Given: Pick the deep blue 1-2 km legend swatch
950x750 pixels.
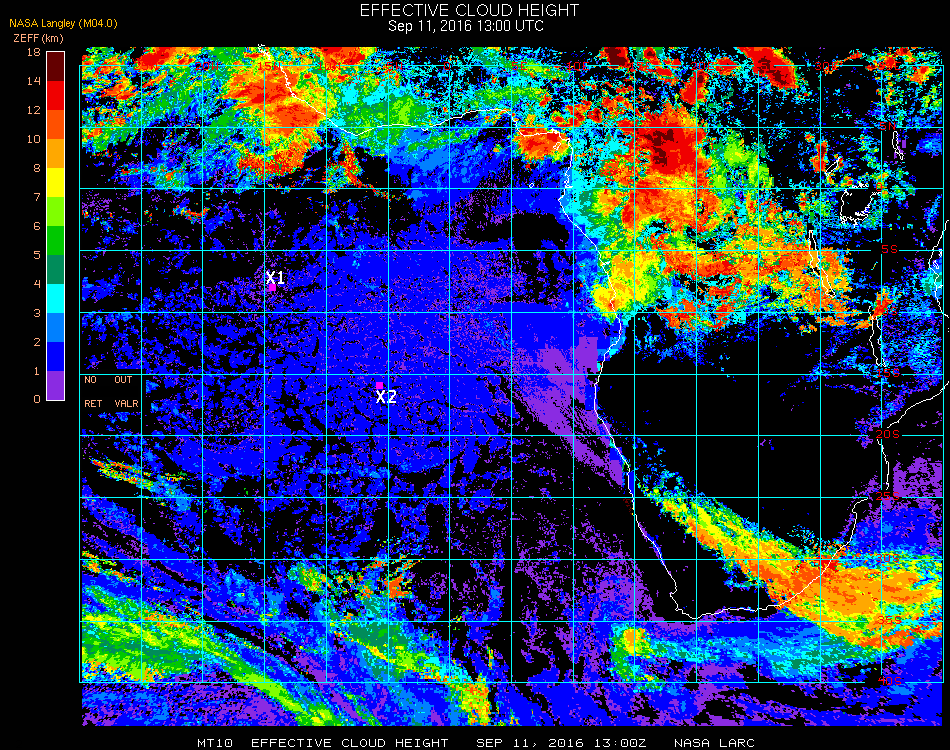Looking at the screenshot, I should coord(55,357).
